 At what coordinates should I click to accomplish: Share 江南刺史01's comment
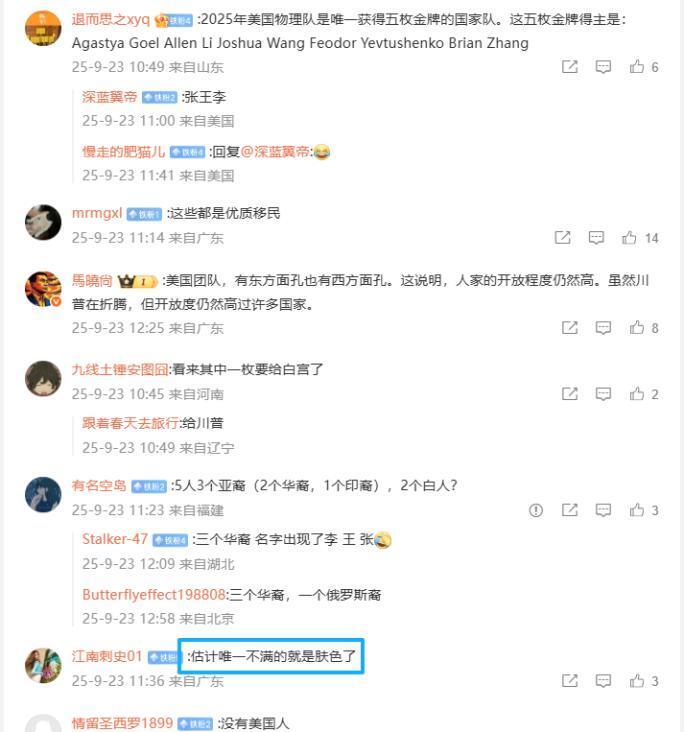(570, 681)
